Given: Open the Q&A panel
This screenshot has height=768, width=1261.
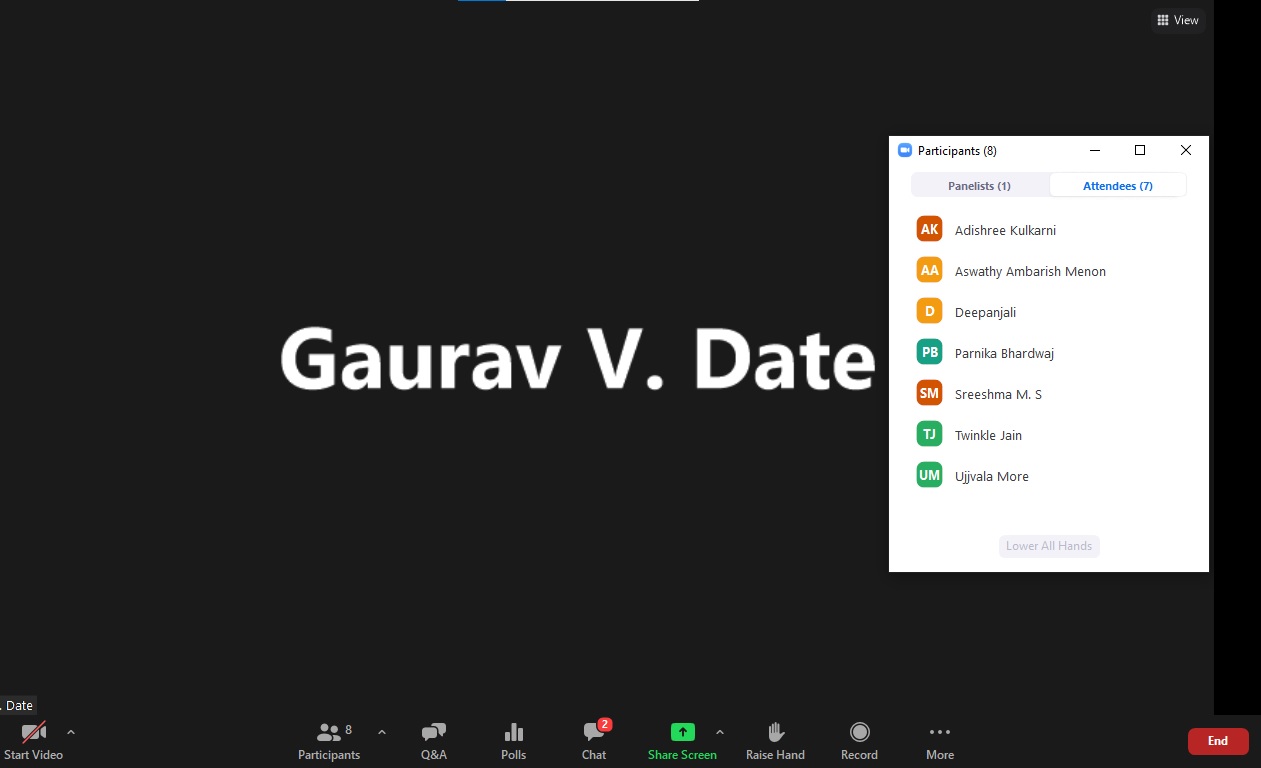Looking at the screenshot, I should (x=433, y=740).
